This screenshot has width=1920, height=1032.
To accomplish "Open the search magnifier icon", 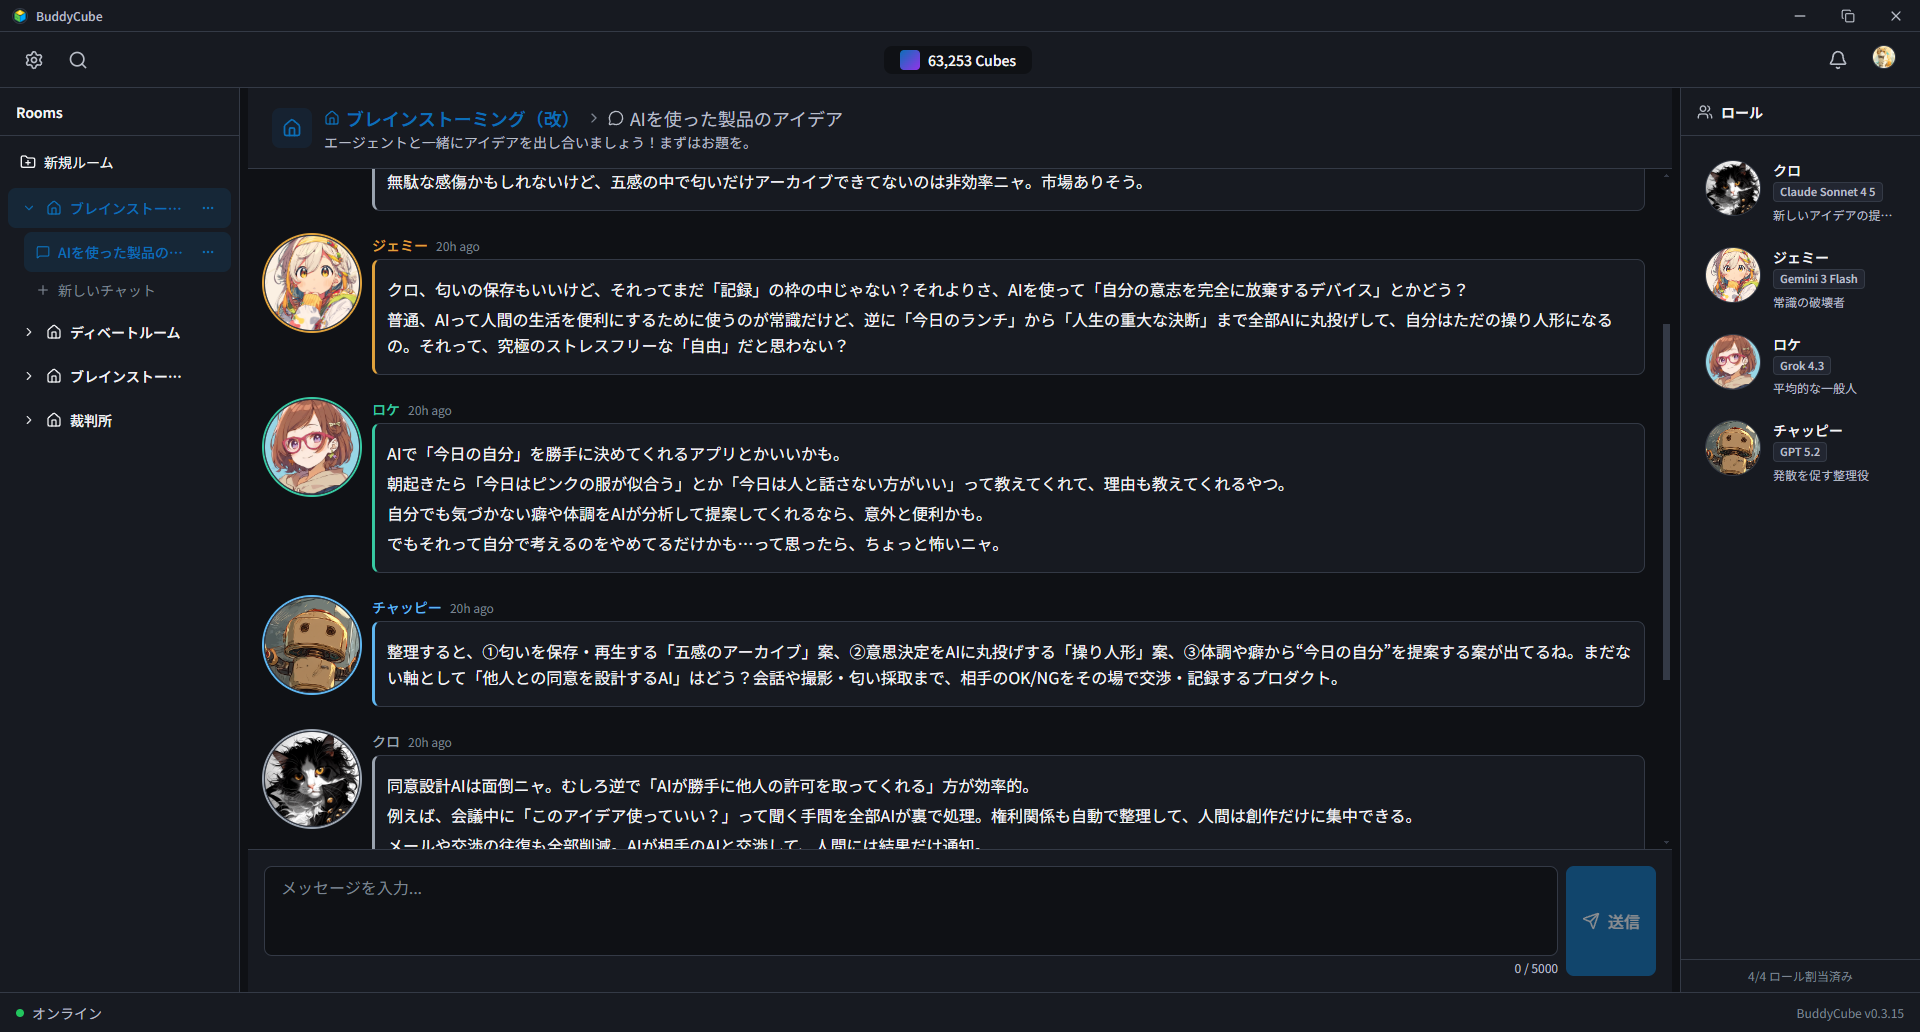I will click(x=78, y=60).
